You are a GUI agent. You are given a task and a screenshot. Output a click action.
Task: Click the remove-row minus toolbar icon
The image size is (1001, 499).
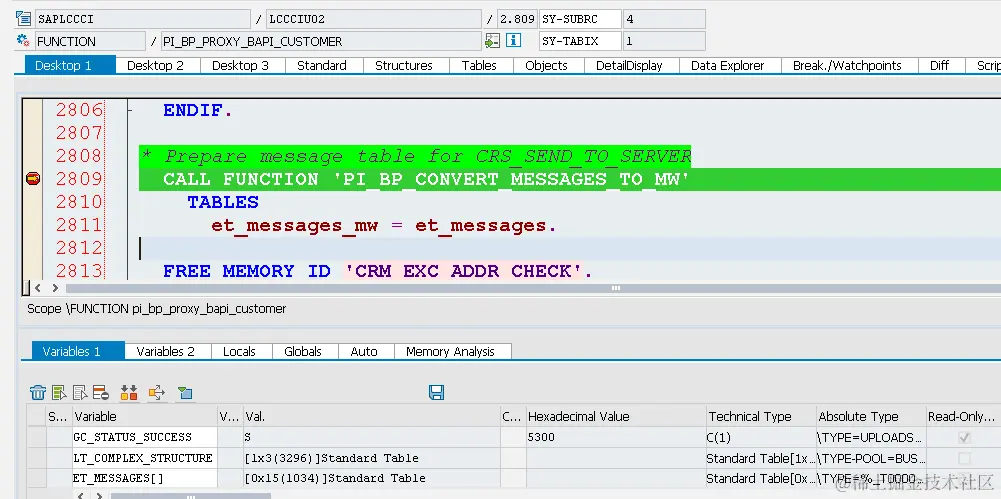(x=100, y=392)
